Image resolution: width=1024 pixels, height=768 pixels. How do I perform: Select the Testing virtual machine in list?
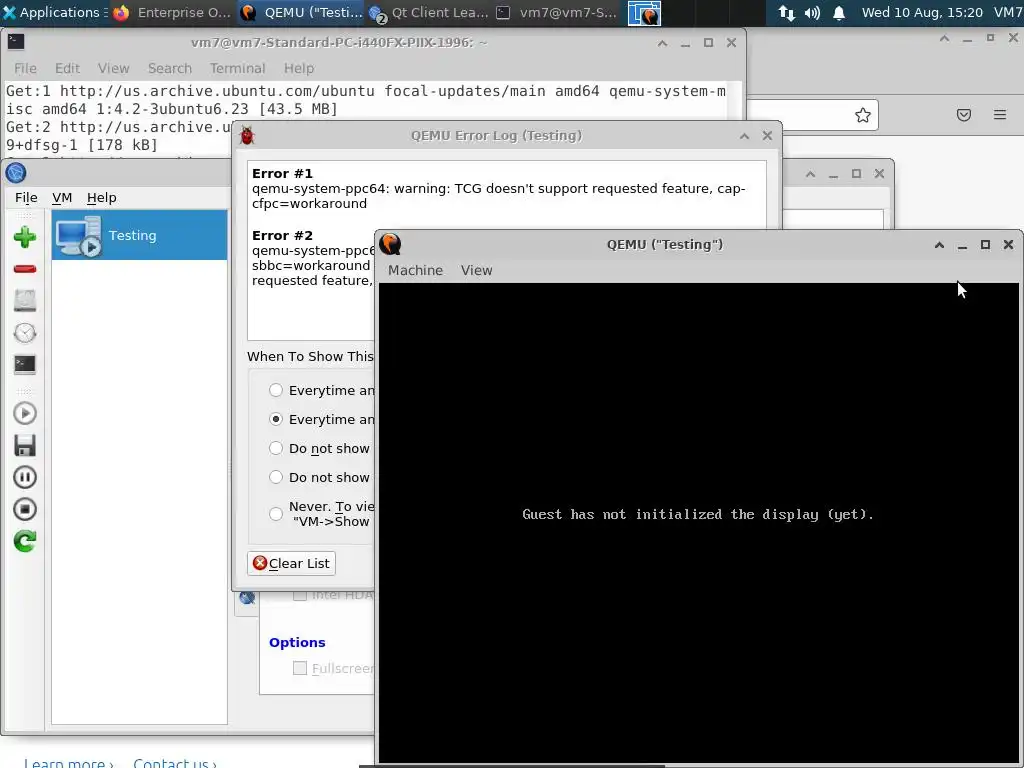tap(139, 235)
